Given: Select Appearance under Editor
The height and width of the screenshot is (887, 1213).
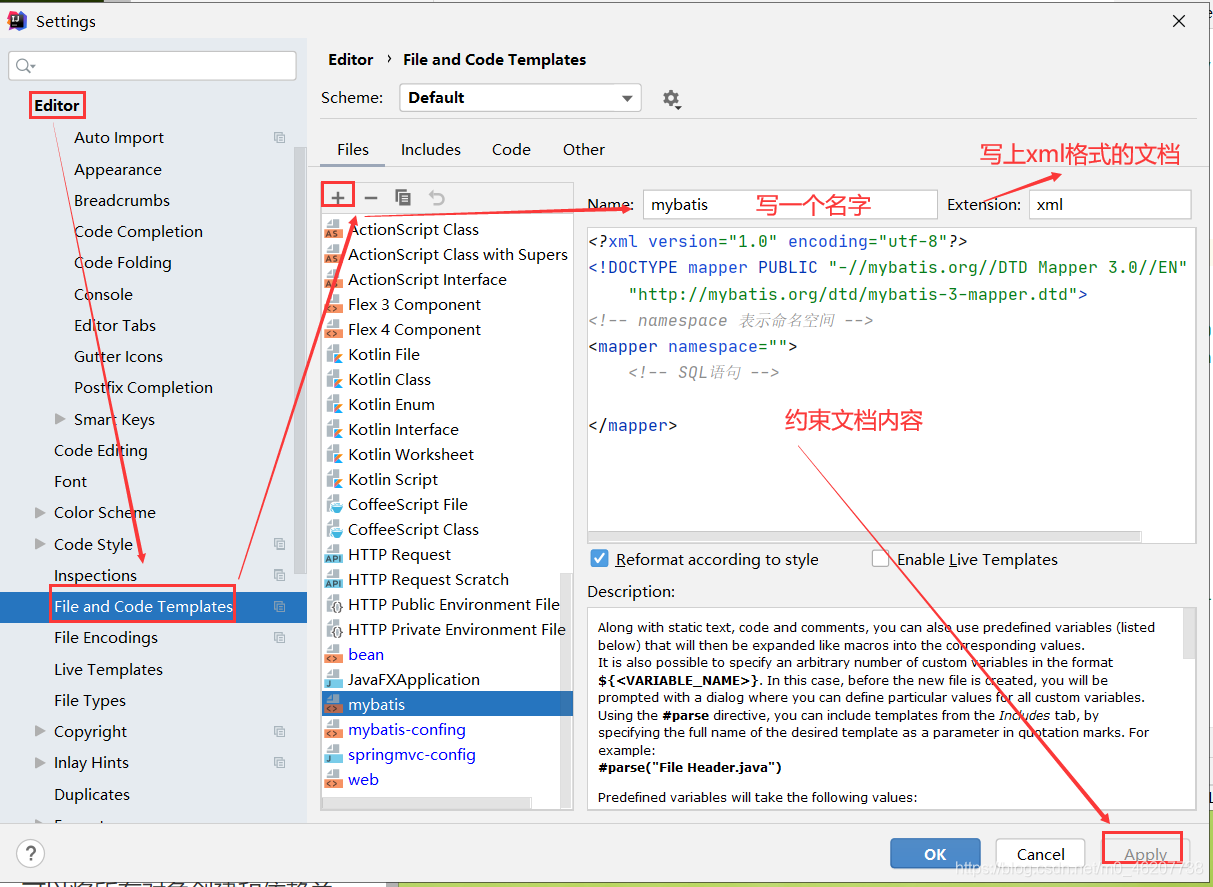Looking at the screenshot, I should point(118,170).
